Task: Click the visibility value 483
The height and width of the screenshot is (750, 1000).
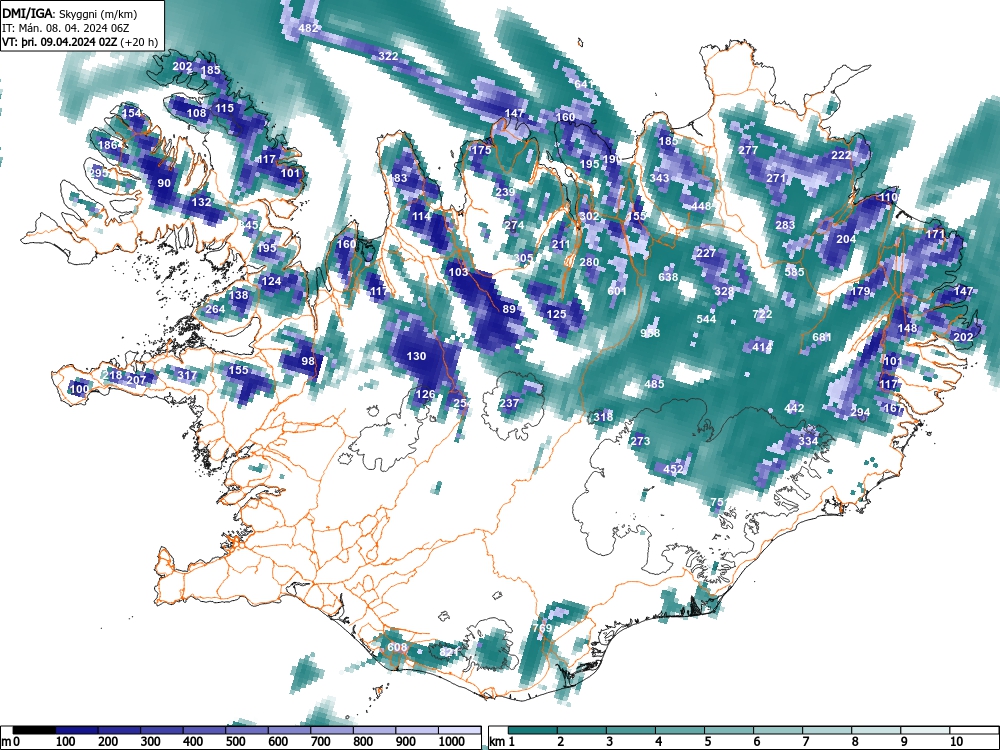Action: 398,178
